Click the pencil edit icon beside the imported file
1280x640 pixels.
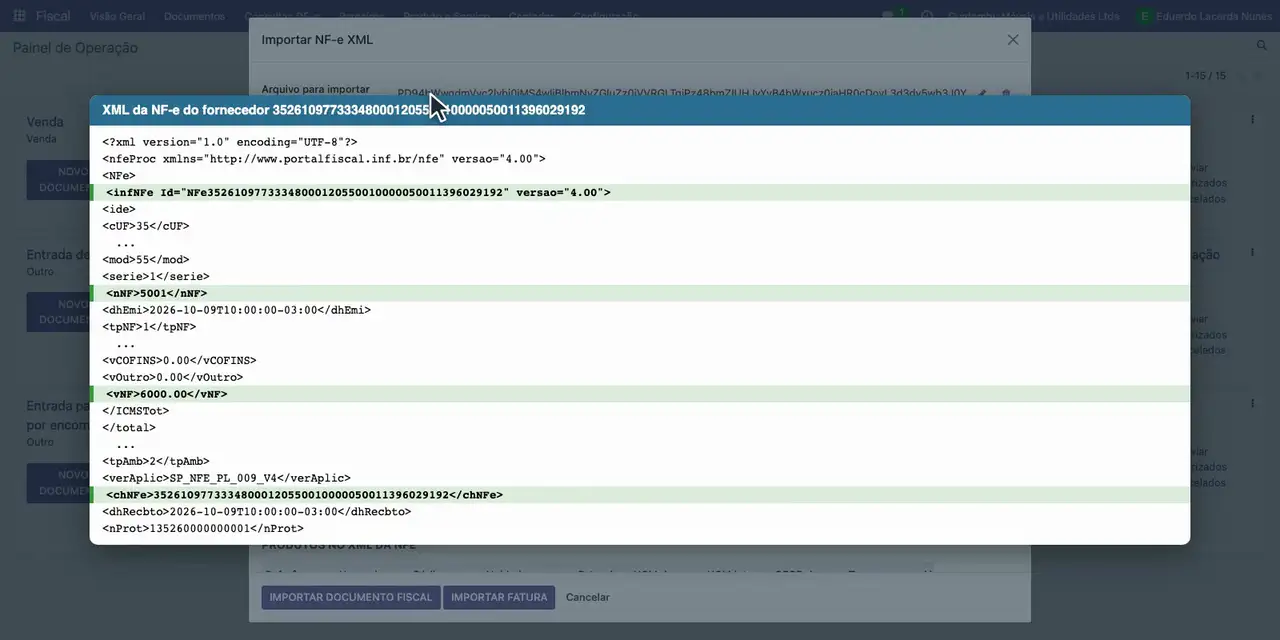tap(982, 93)
